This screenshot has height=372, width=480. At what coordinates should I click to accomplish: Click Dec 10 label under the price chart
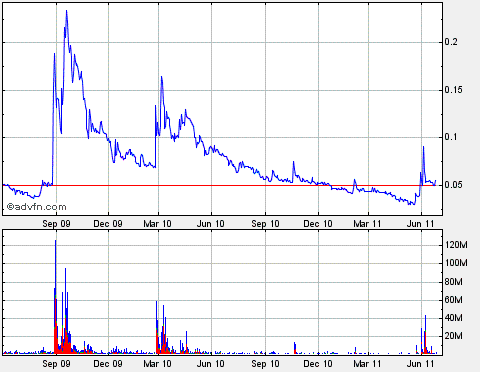[x=318, y=223]
